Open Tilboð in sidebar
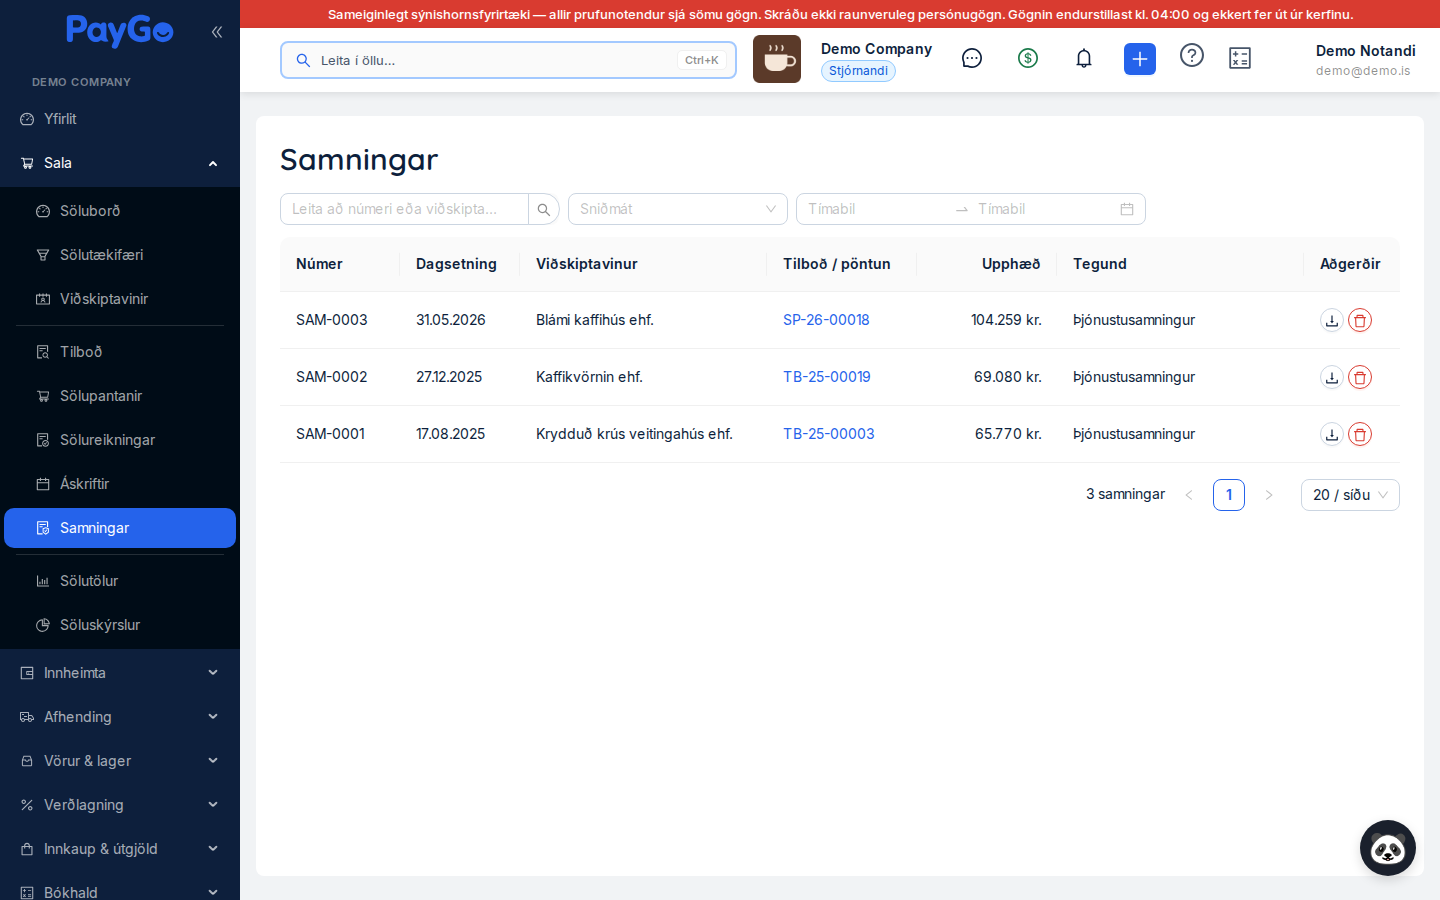 120,352
